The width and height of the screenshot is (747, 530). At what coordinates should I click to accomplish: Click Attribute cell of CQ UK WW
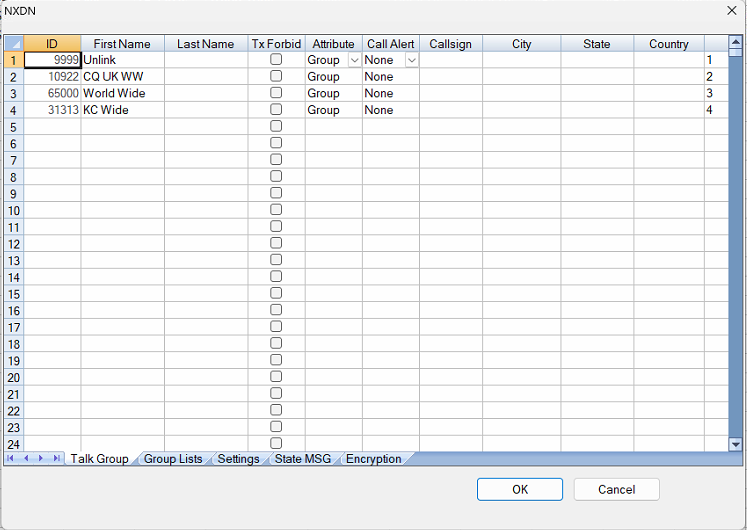333,77
